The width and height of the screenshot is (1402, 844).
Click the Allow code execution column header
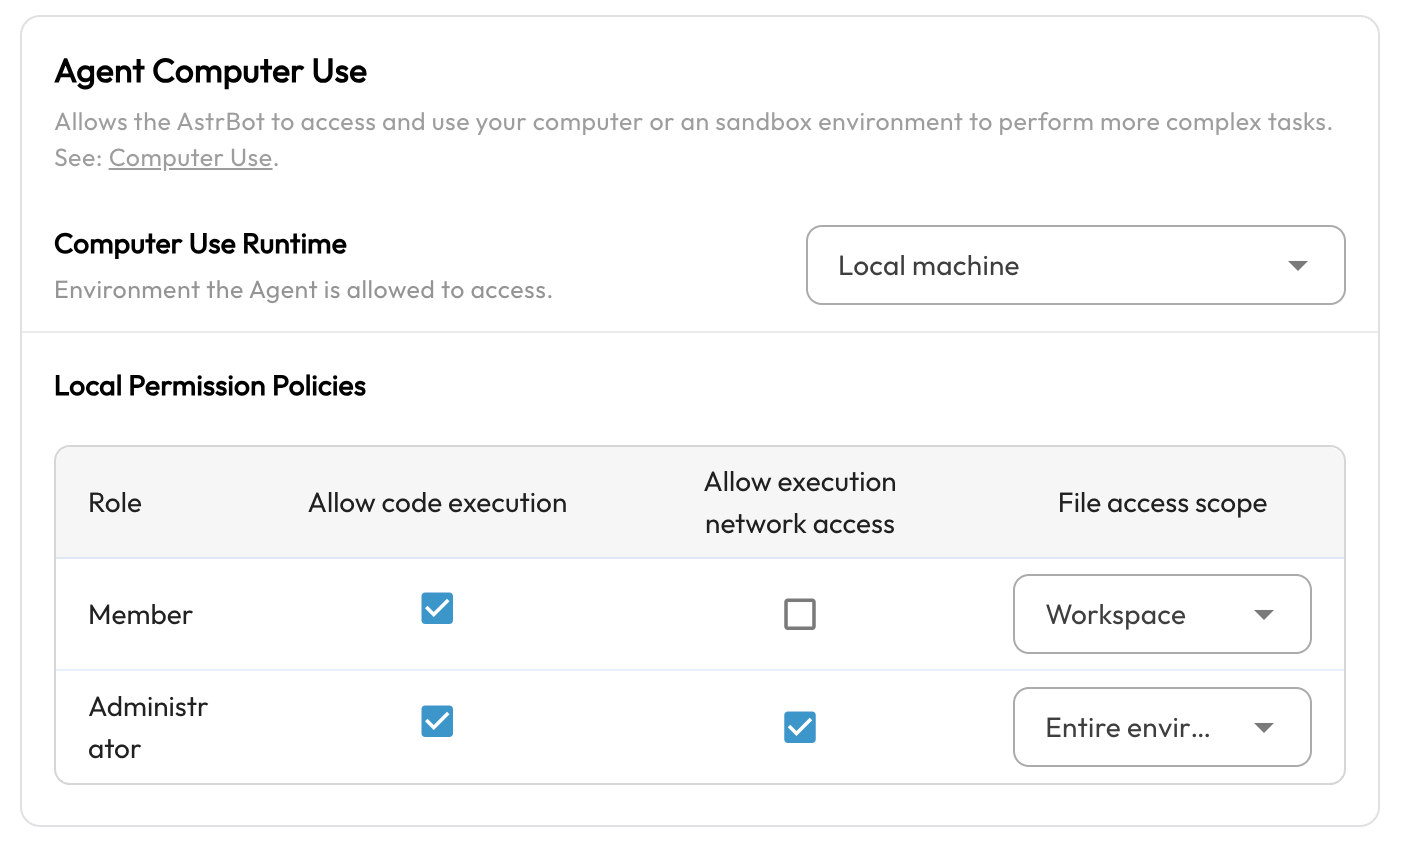pos(438,503)
